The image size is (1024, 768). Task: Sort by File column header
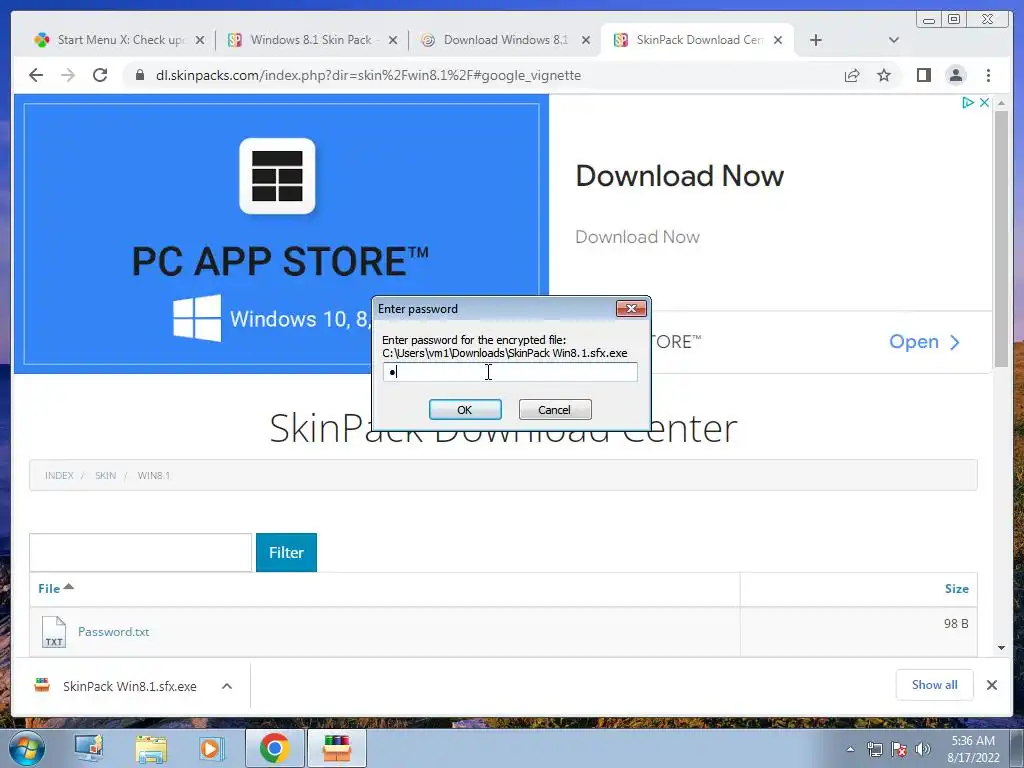56,588
